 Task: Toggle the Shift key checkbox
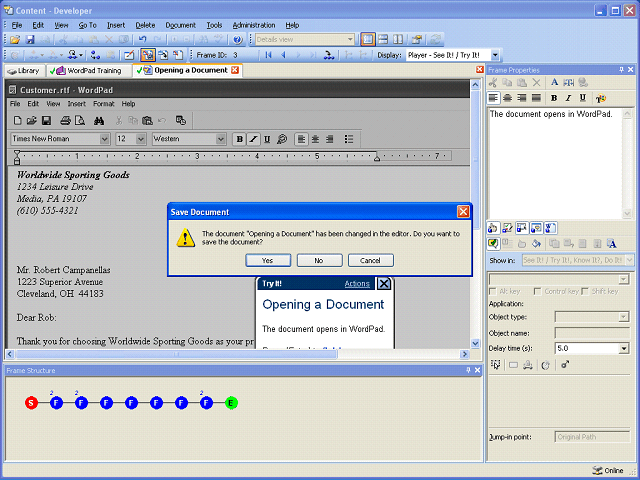(585, 291)
